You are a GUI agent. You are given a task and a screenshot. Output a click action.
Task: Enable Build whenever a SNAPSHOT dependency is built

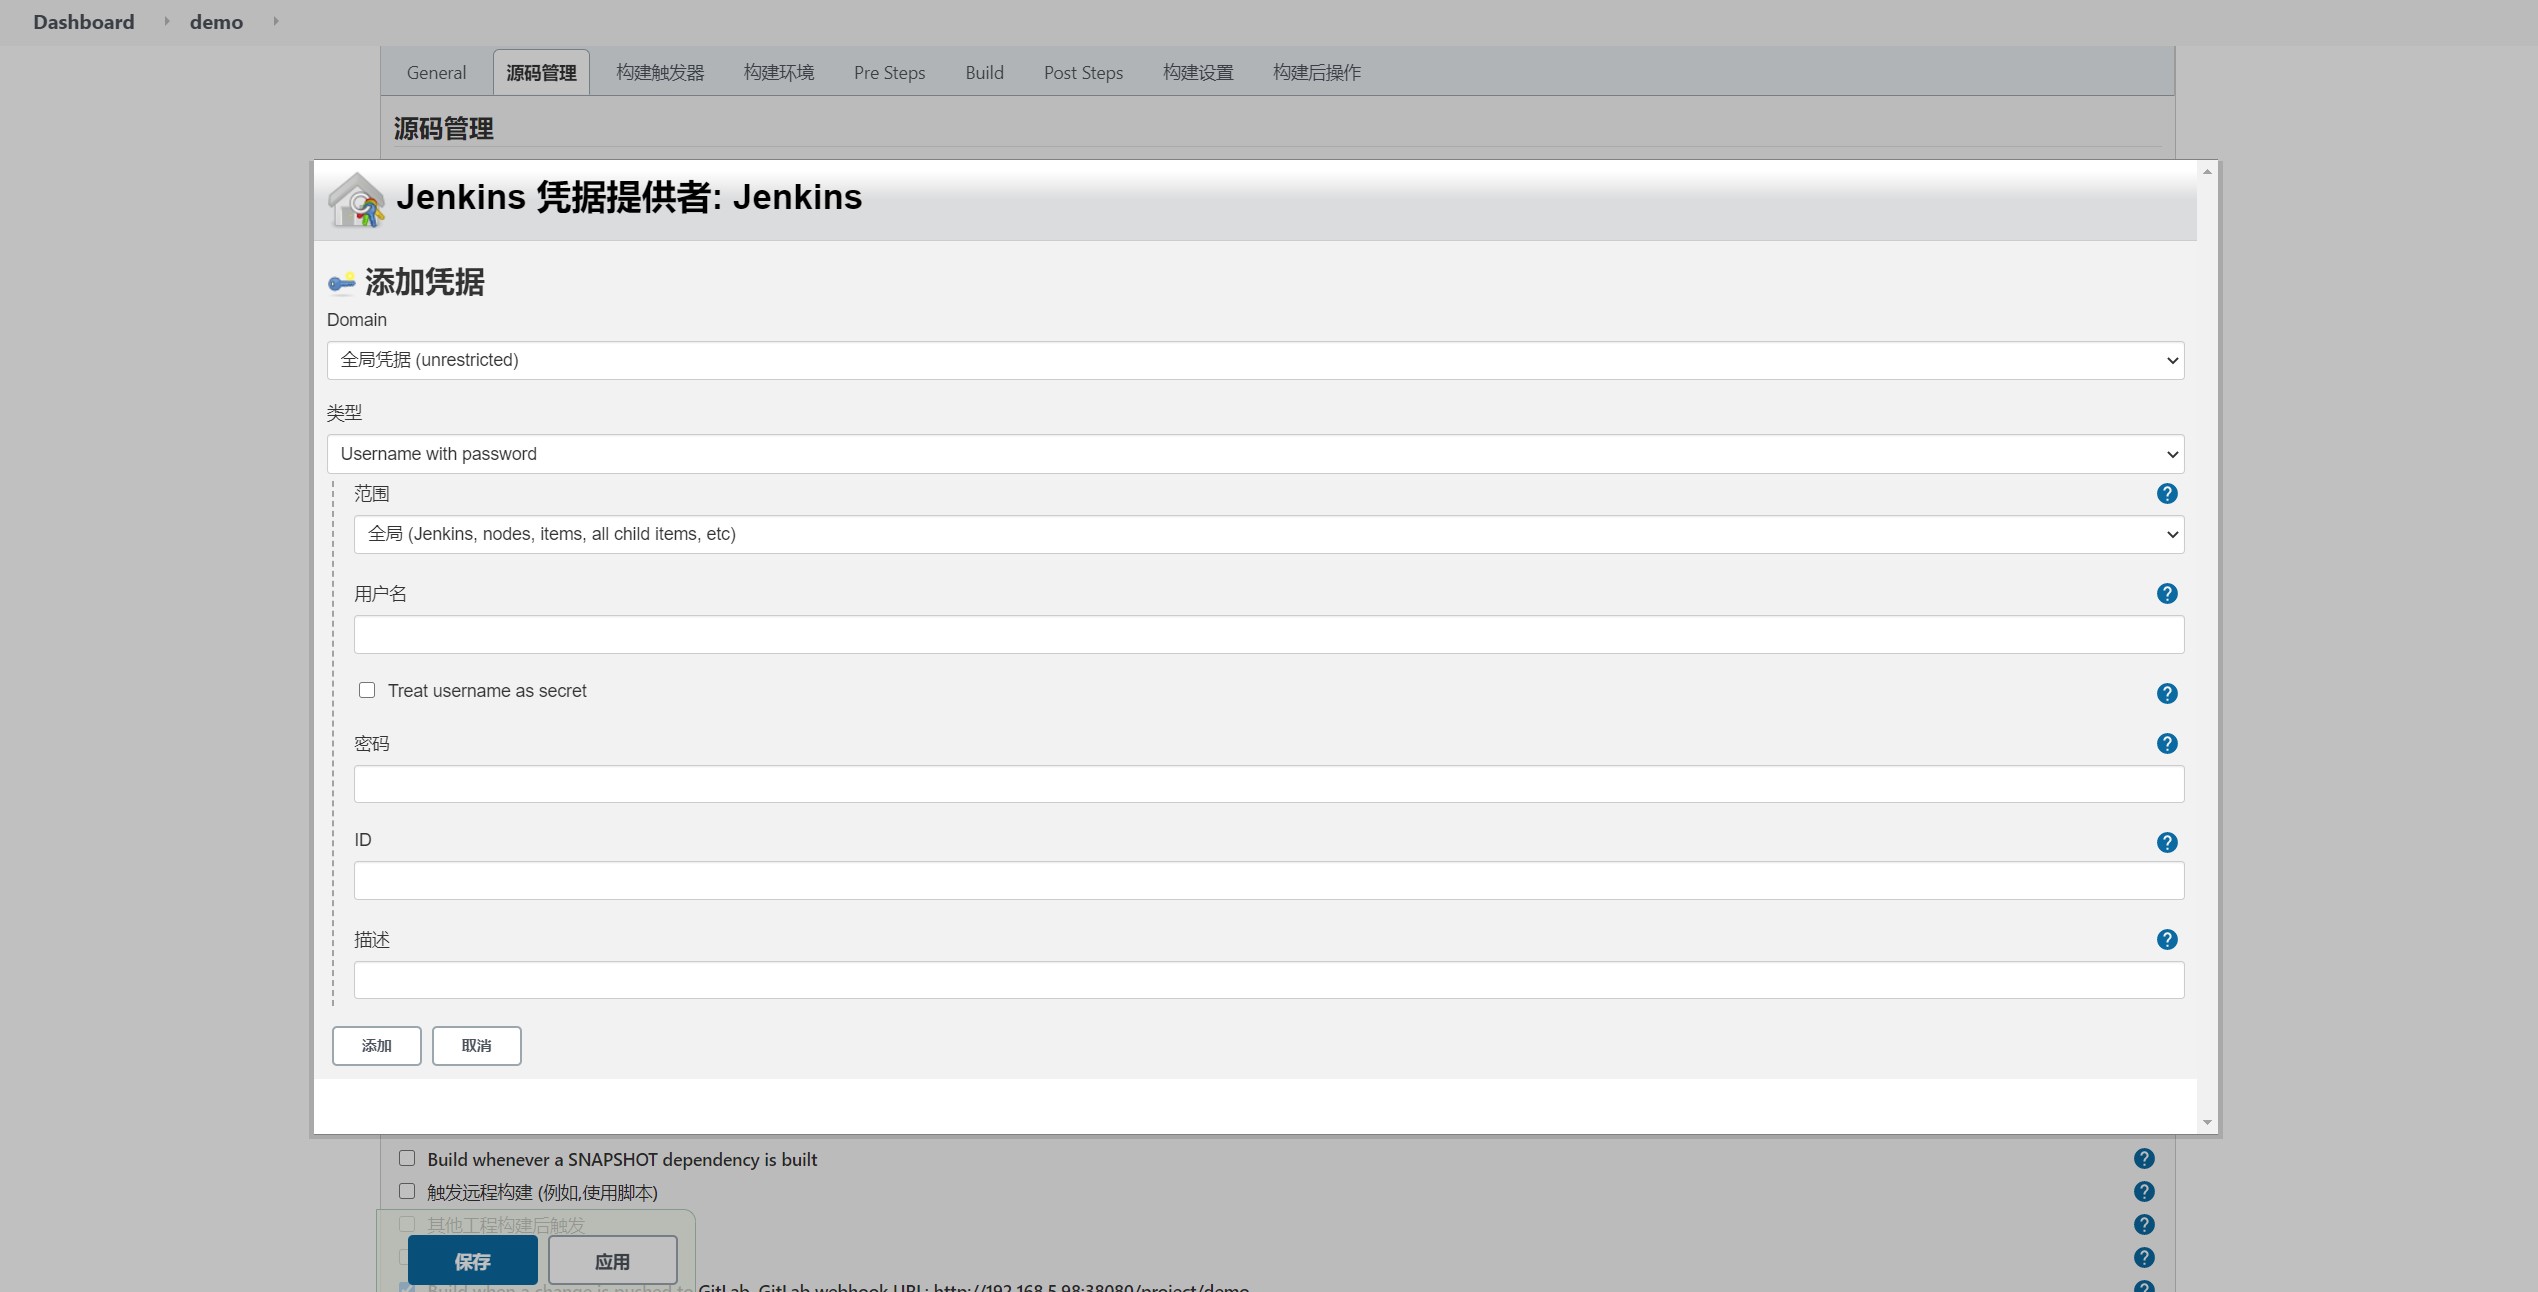tap(407, 1158)
